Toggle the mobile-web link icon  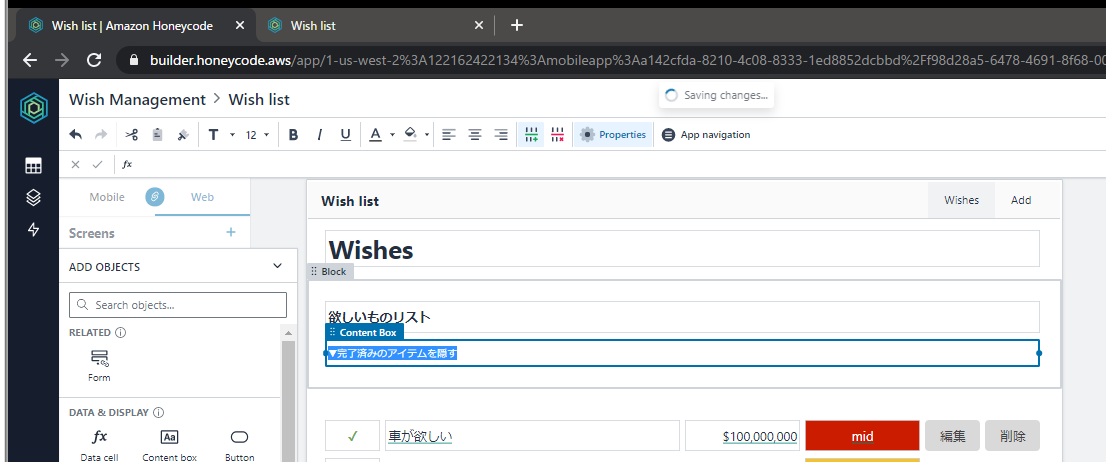[x=154, y=197]
